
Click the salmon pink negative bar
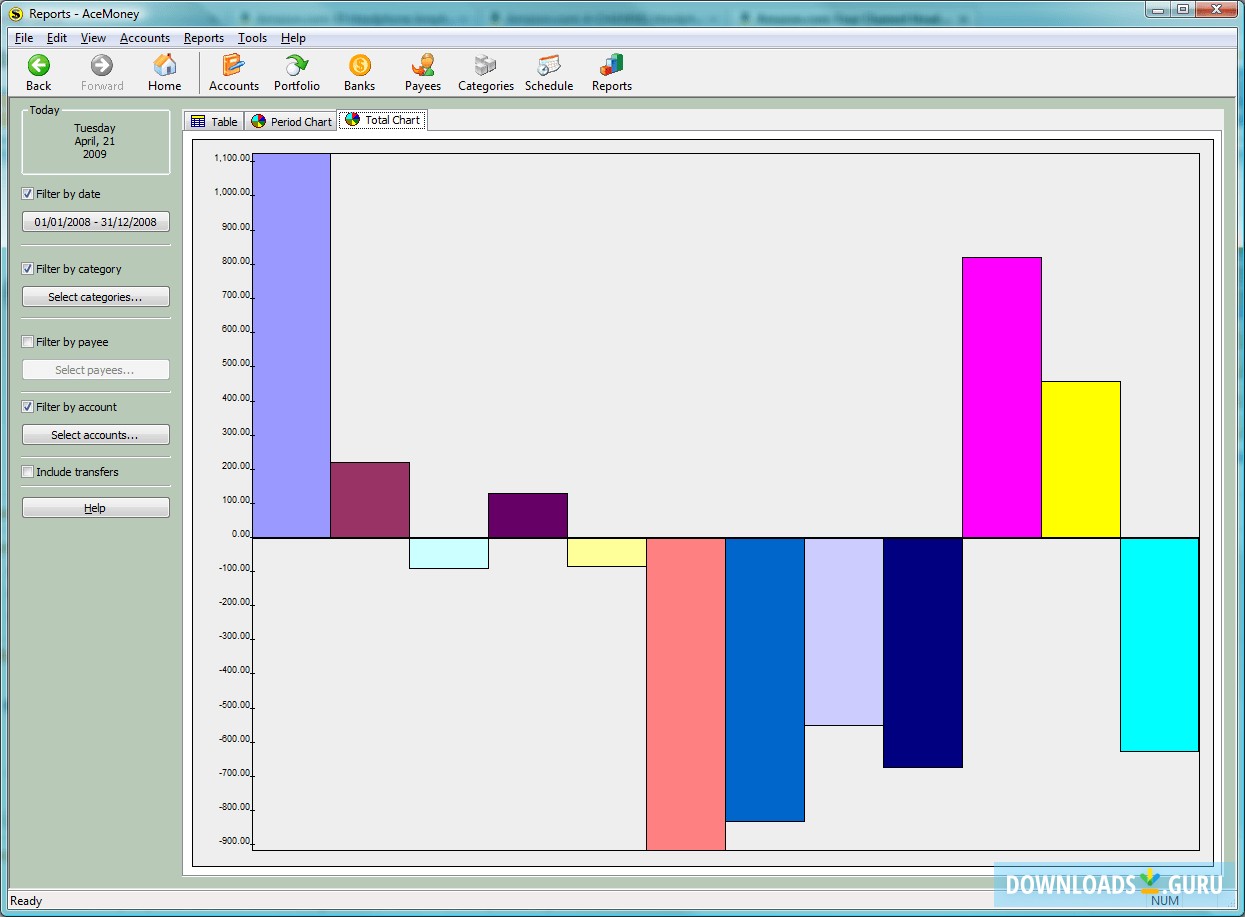[686, 694]
